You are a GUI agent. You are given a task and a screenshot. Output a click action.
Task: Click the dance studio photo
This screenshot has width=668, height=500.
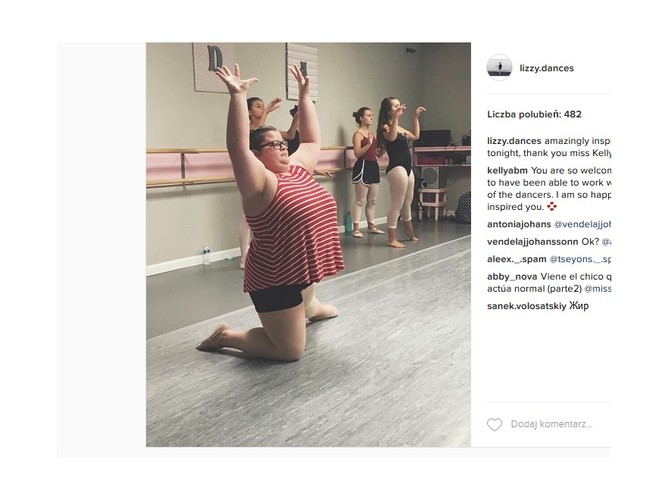coord(308,244)
